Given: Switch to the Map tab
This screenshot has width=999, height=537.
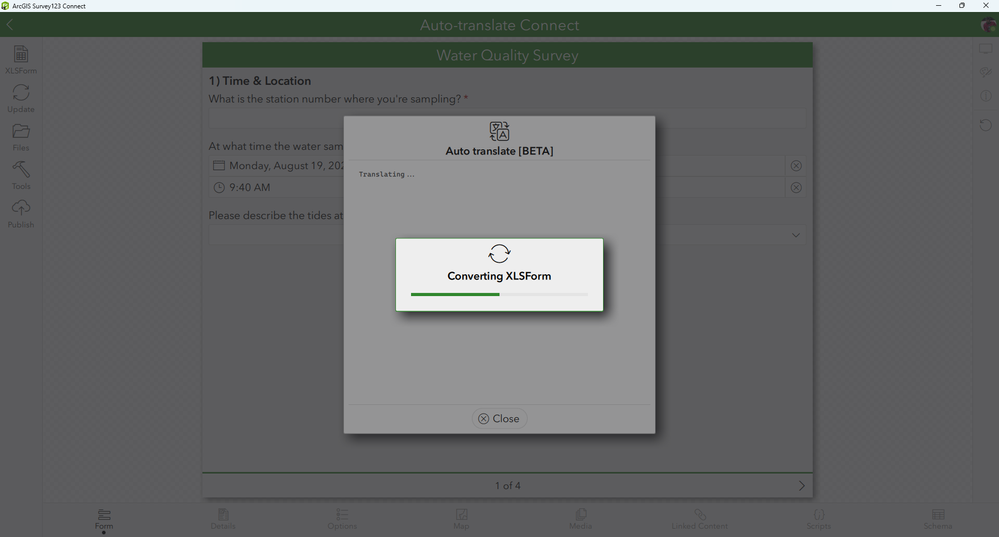Looking at the screenshot, I should (461, 519).
